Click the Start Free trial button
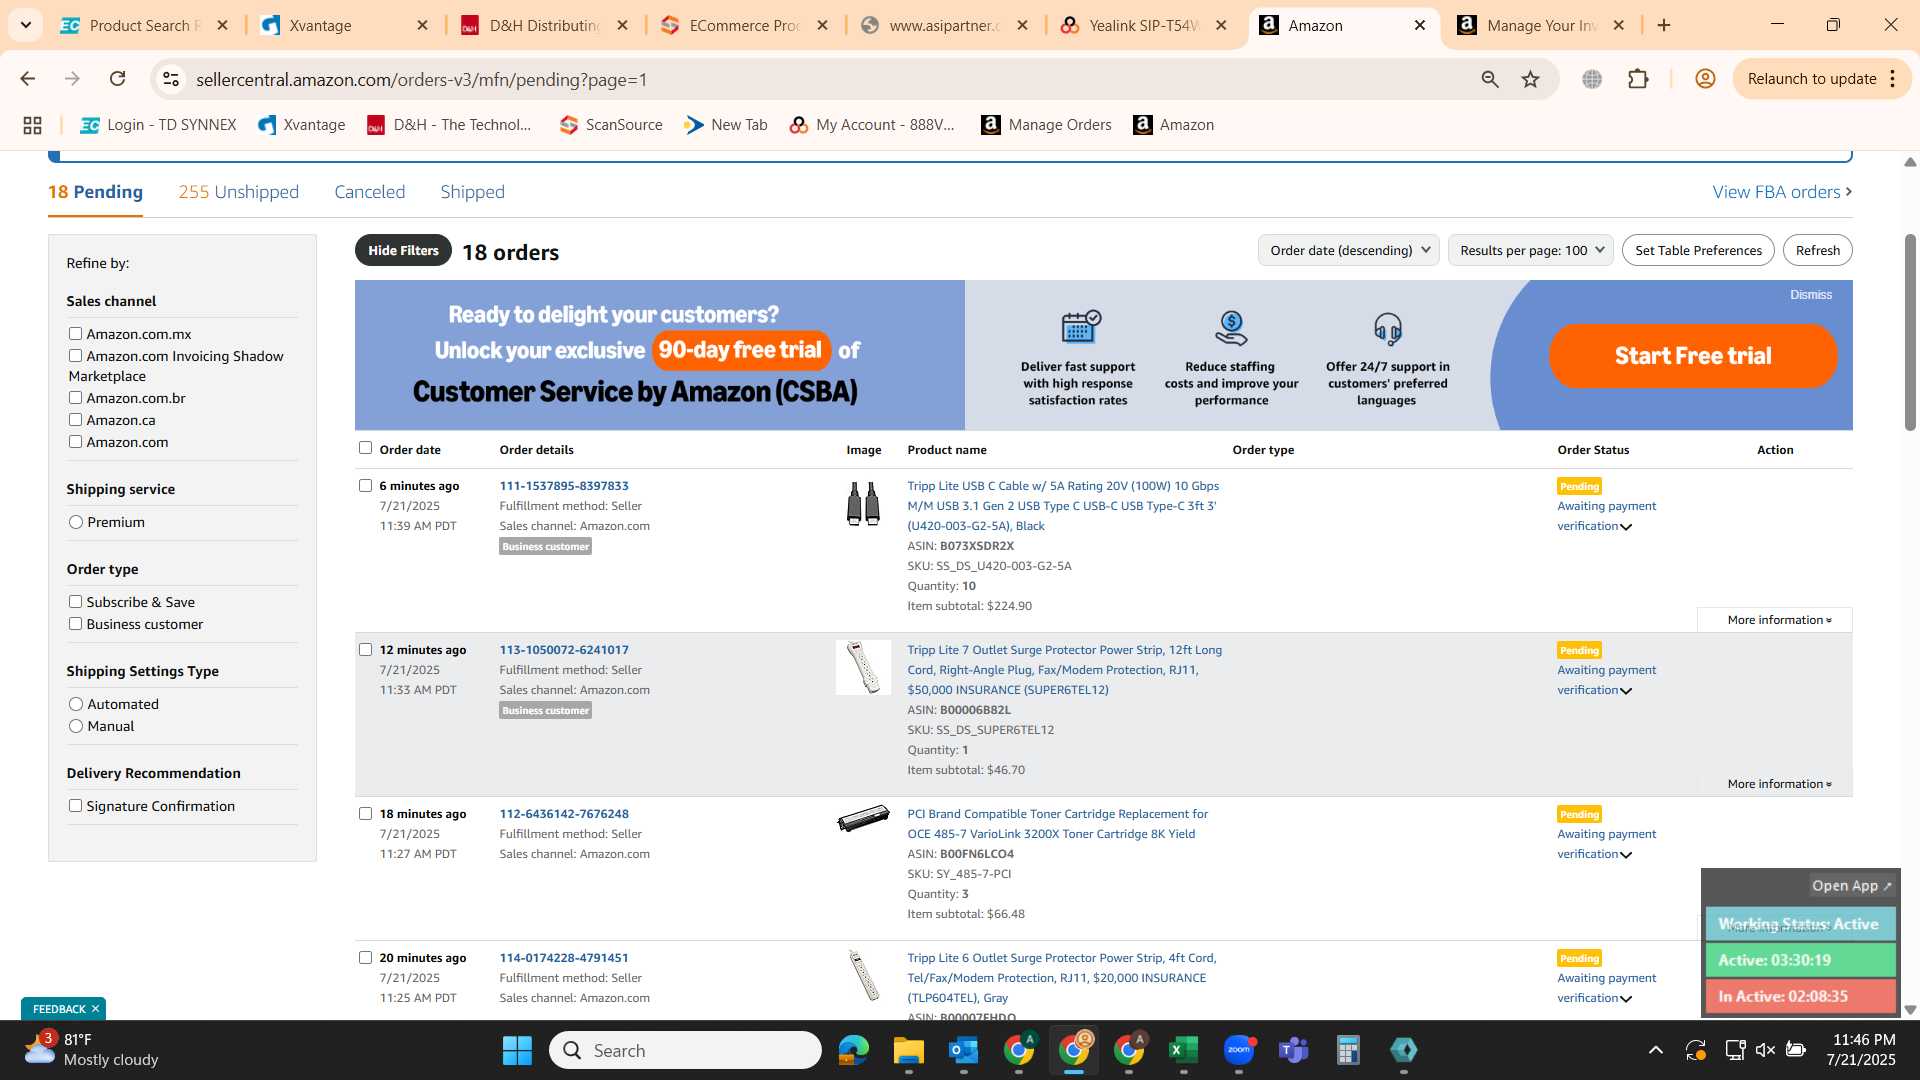This screenshot has height=1080, width=1920. 1693,356
